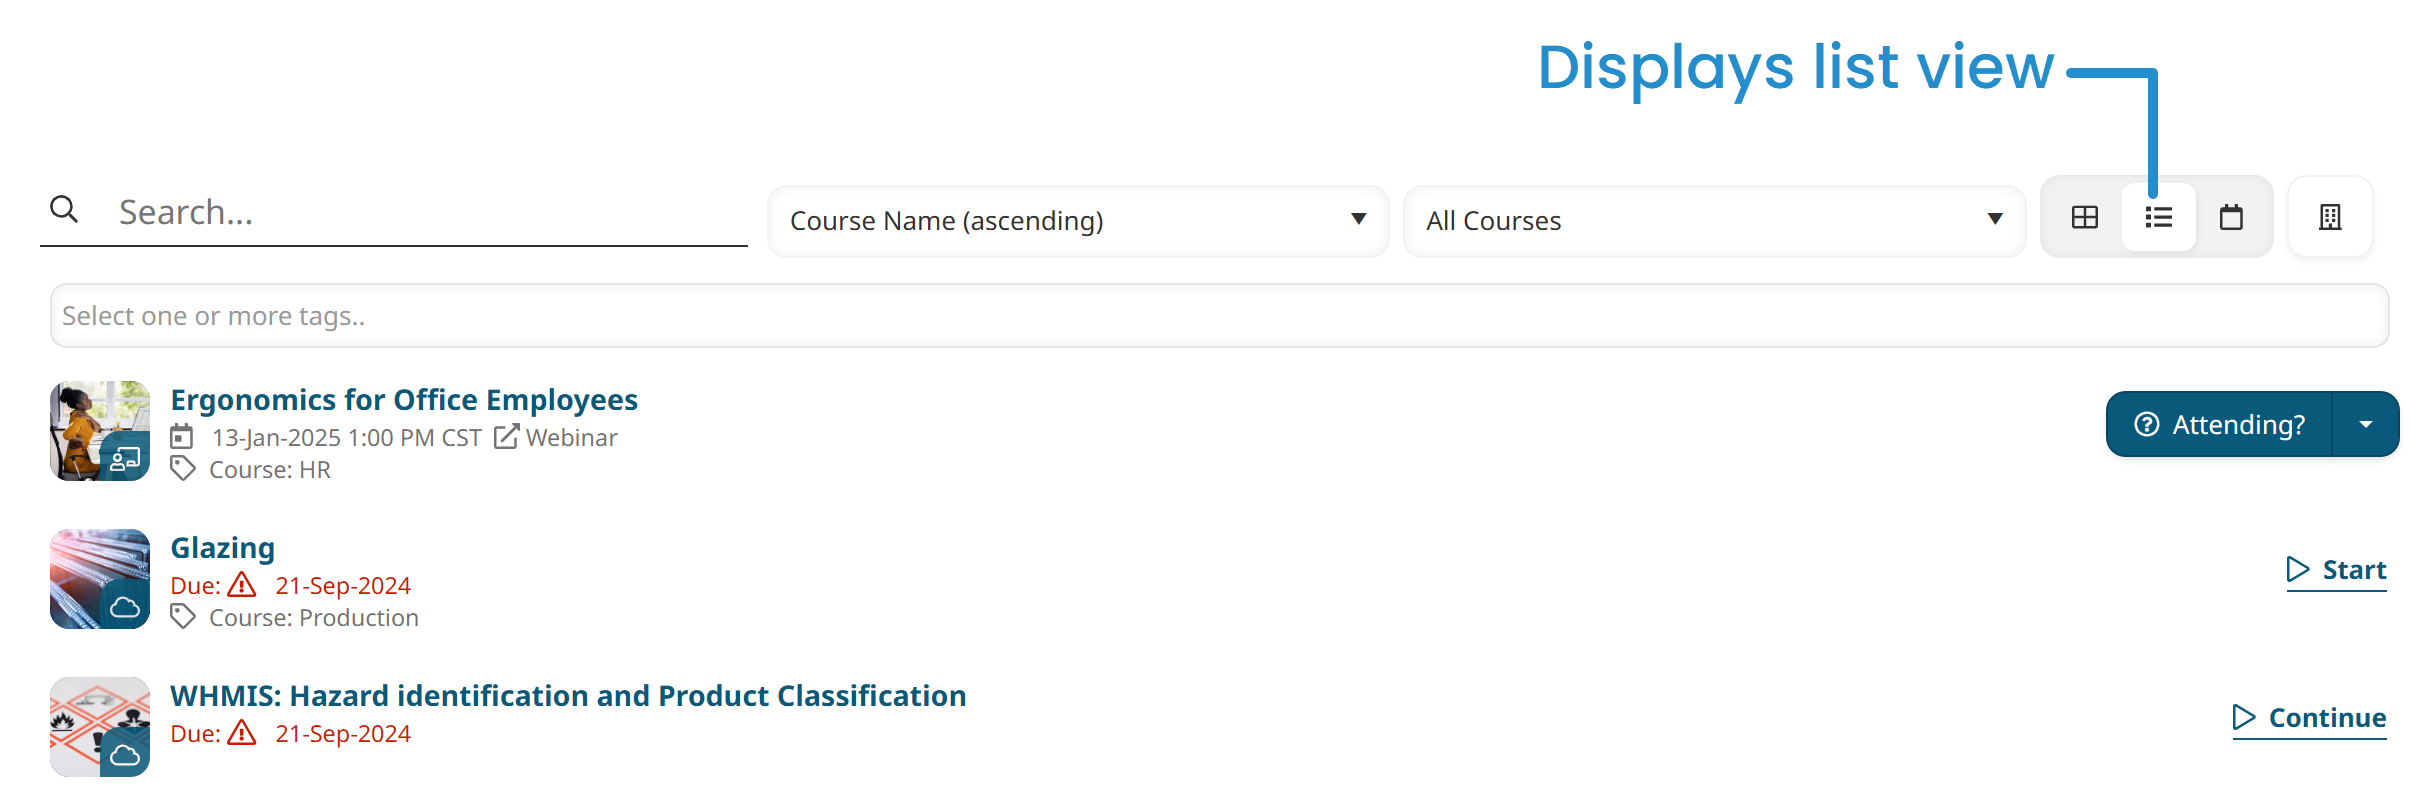2426x810 pixels.
Task: Open the calendar view of courses
Action: coord(2233,217)
